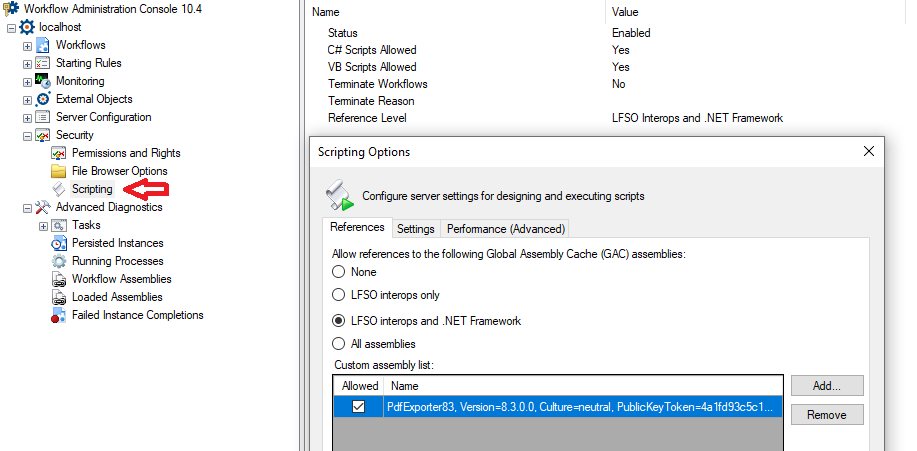Expand the Tasks tree node
Viewport: 917px width, 451px height.
pyautogui.click(x=43, y=225)
